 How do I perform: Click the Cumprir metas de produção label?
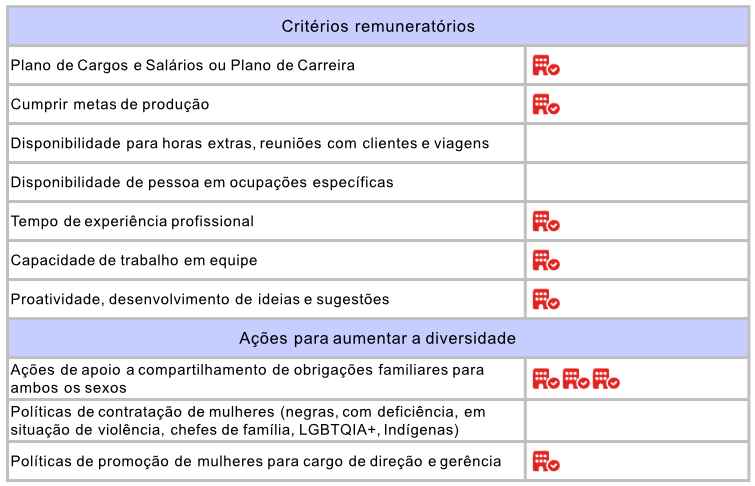(x=110, y=104)
